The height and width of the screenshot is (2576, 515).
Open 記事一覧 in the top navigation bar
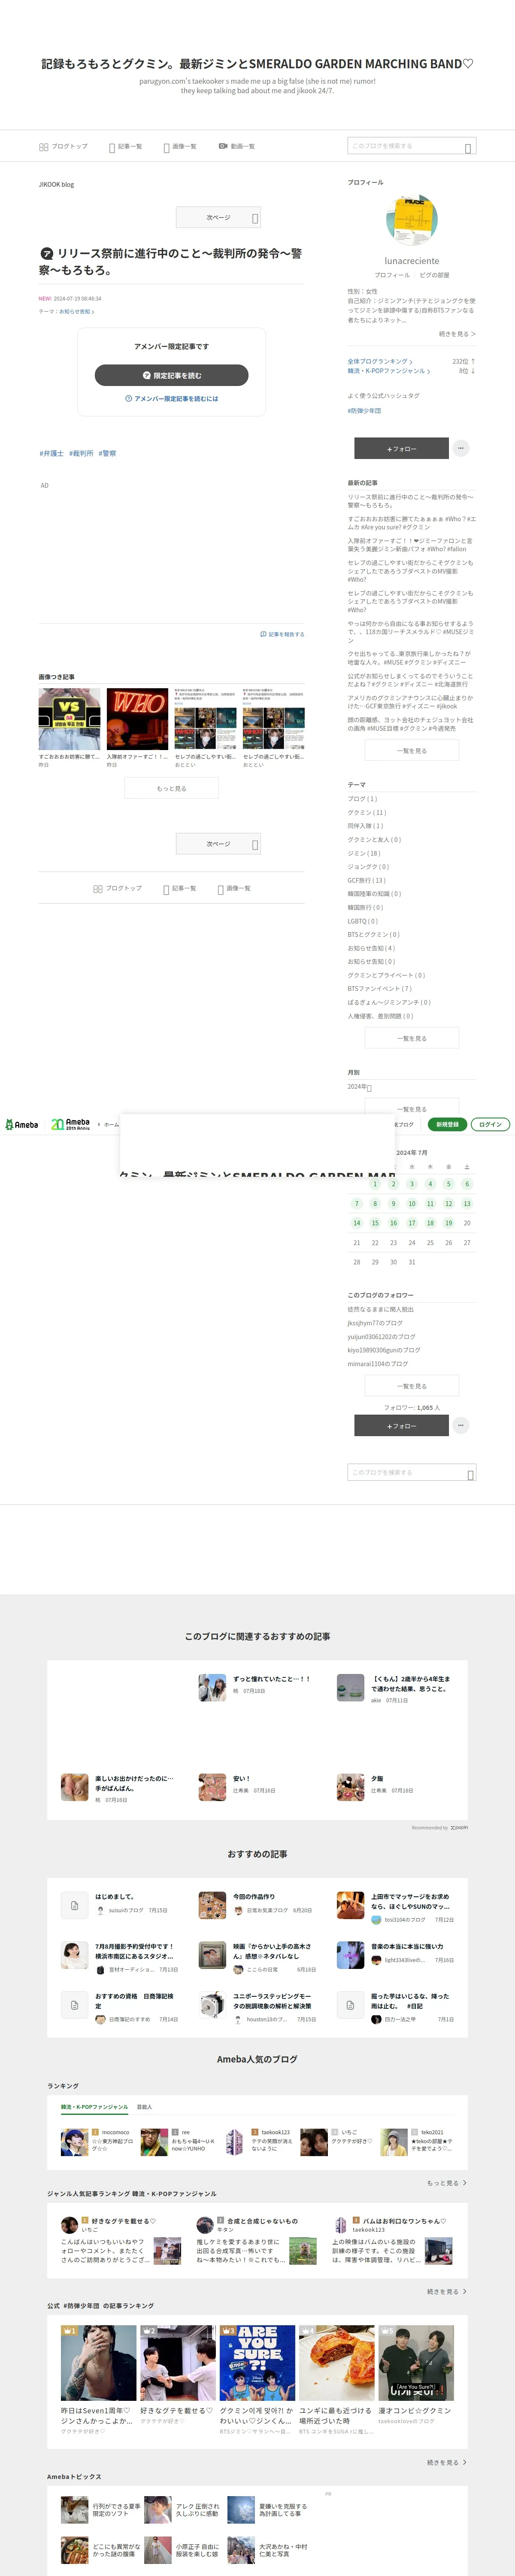126,147
